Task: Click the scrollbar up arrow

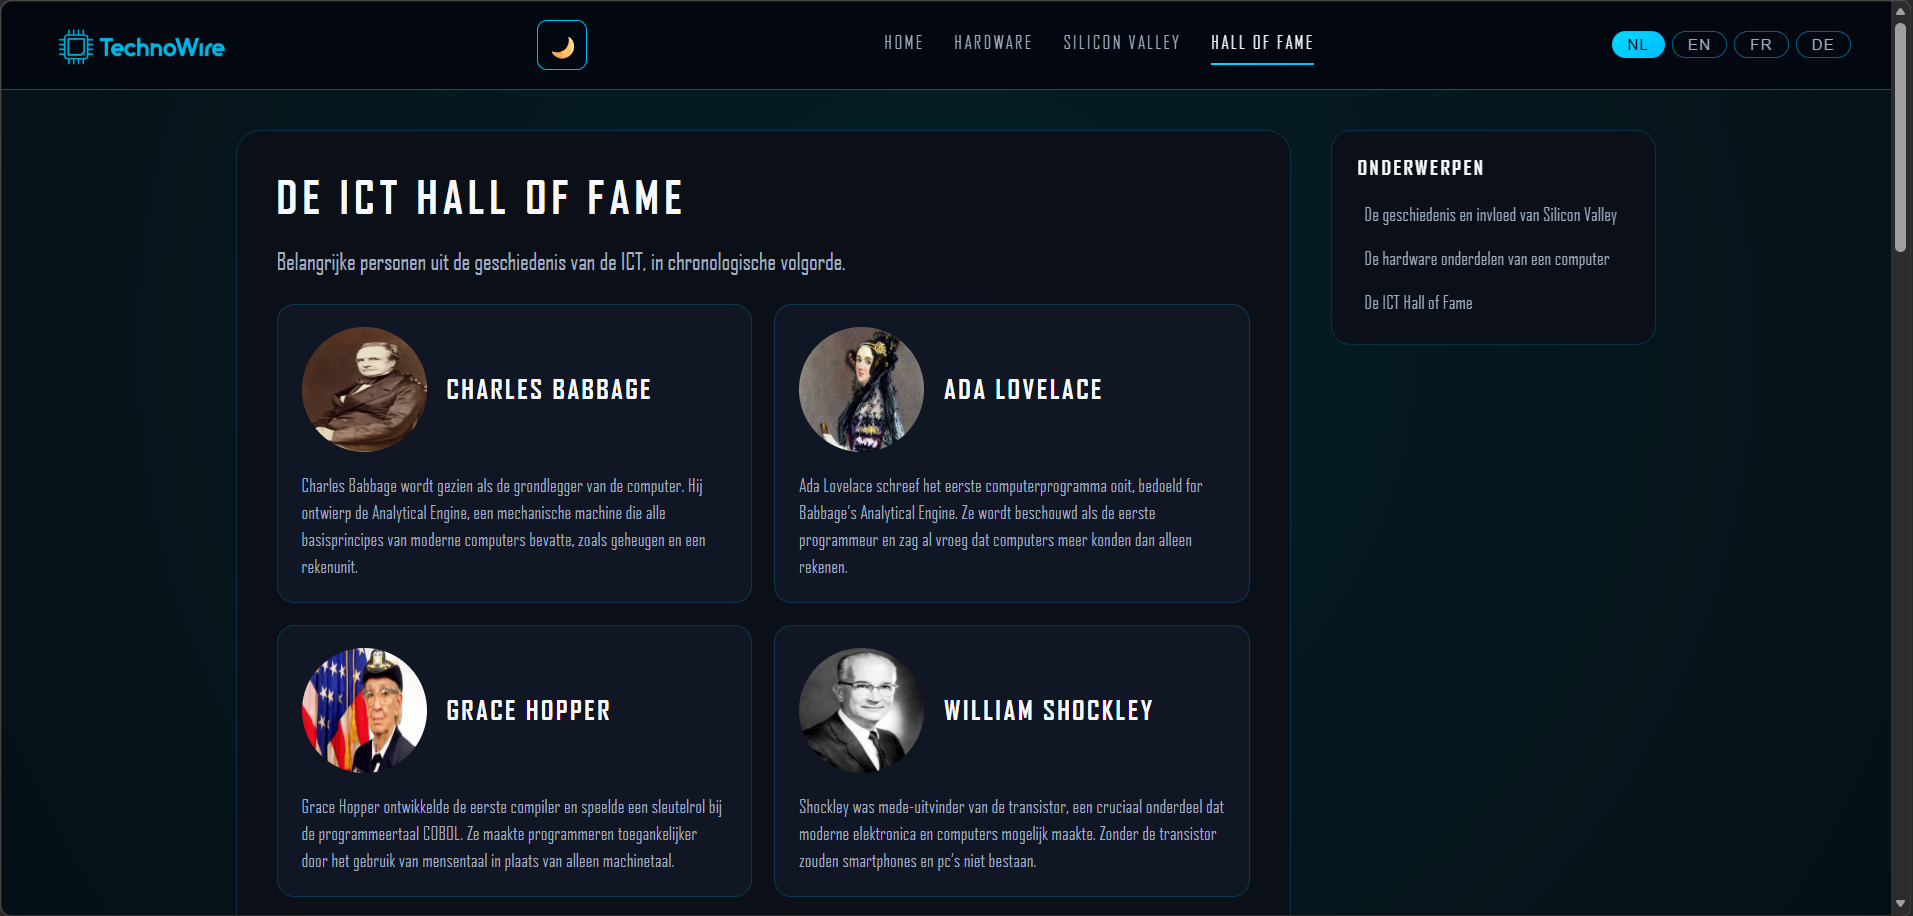Action: click(1900, 12)
